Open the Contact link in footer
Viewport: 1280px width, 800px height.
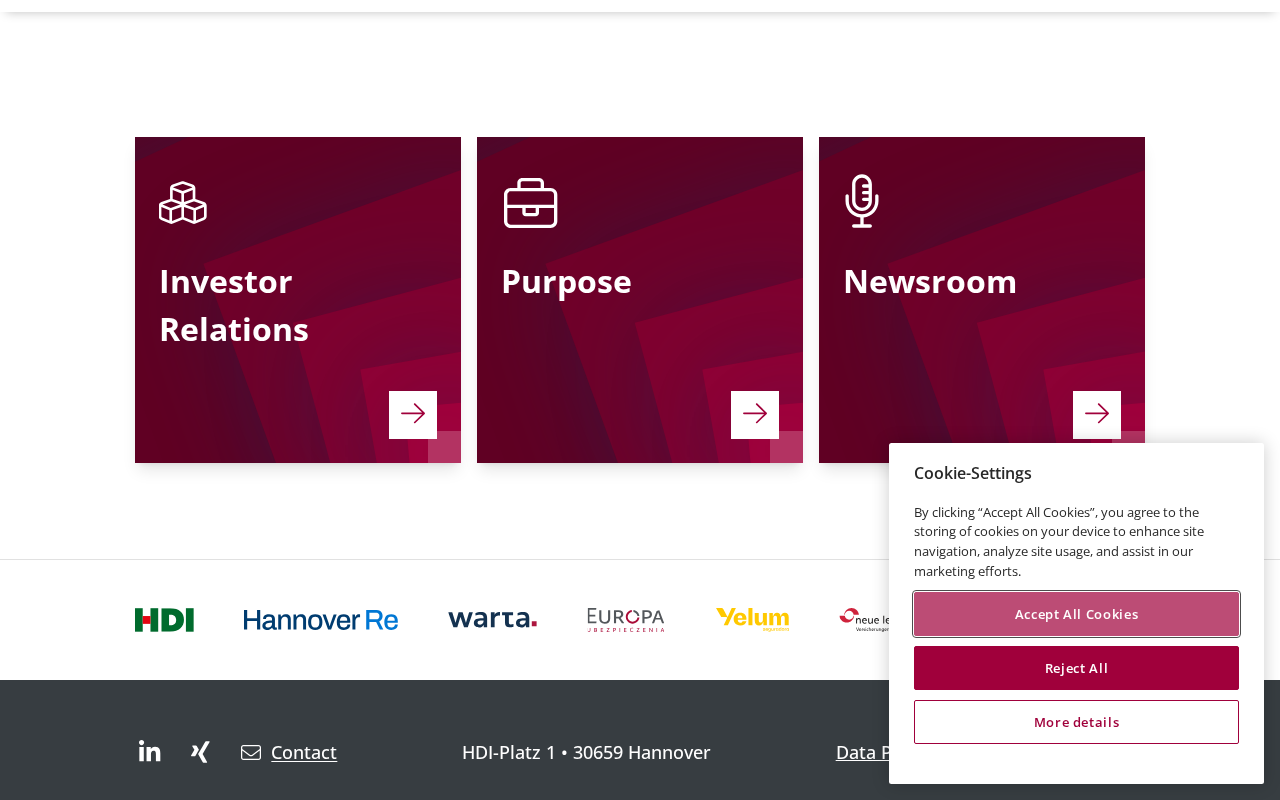(304, 752)
